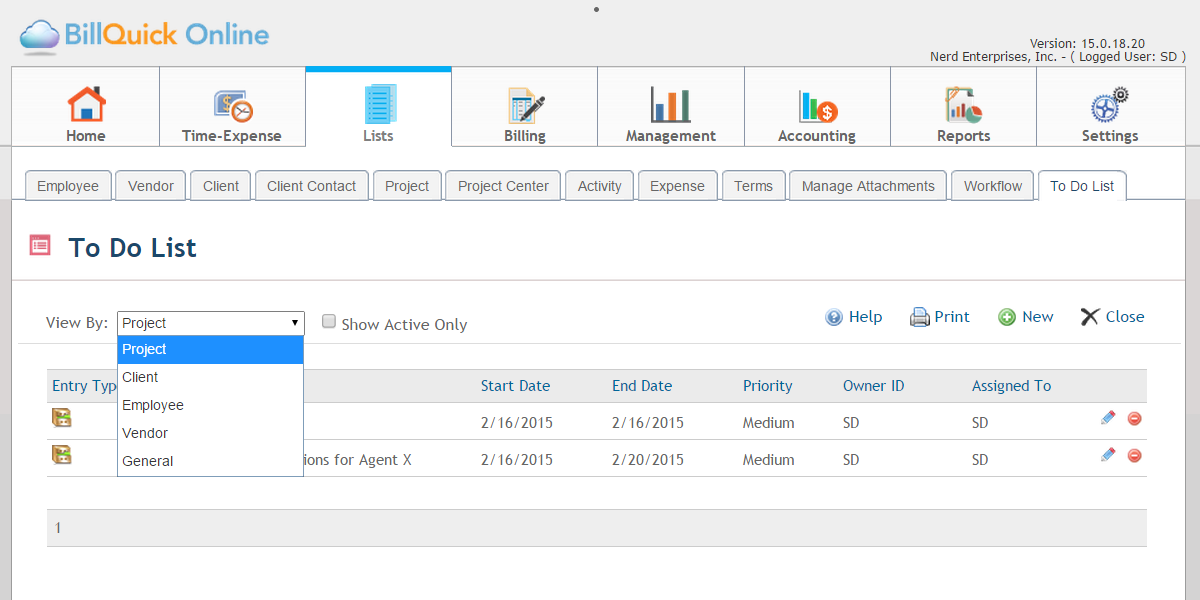
Task: Edit the entry ending 2/16/2015 with pencil icon
Action: click(x=1108, y=418)
